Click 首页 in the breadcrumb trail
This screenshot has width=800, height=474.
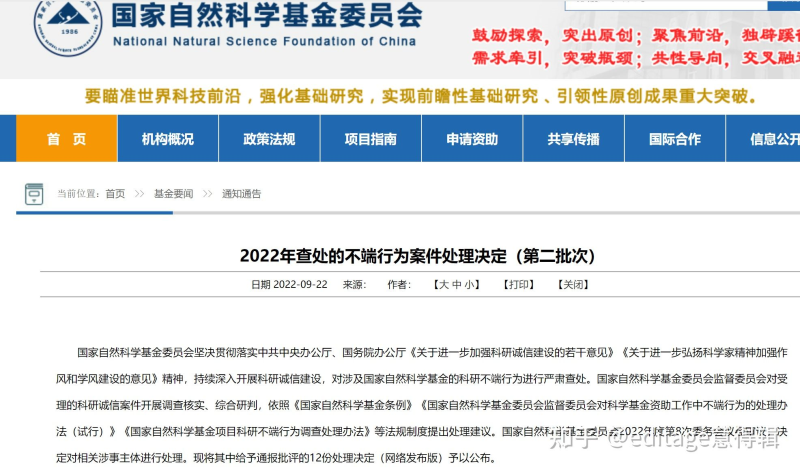click(x=115, y=193)
